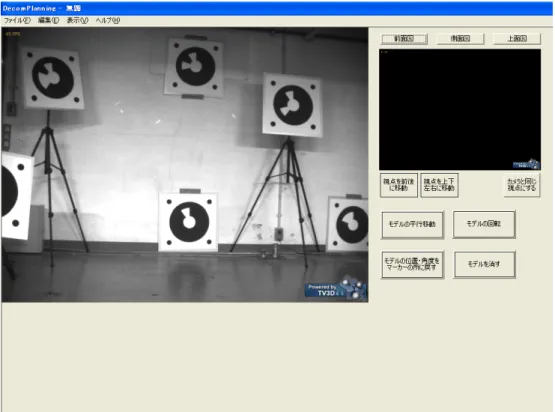Open the 表示 menu
The image size is (555, 412).
pos(77,21)
